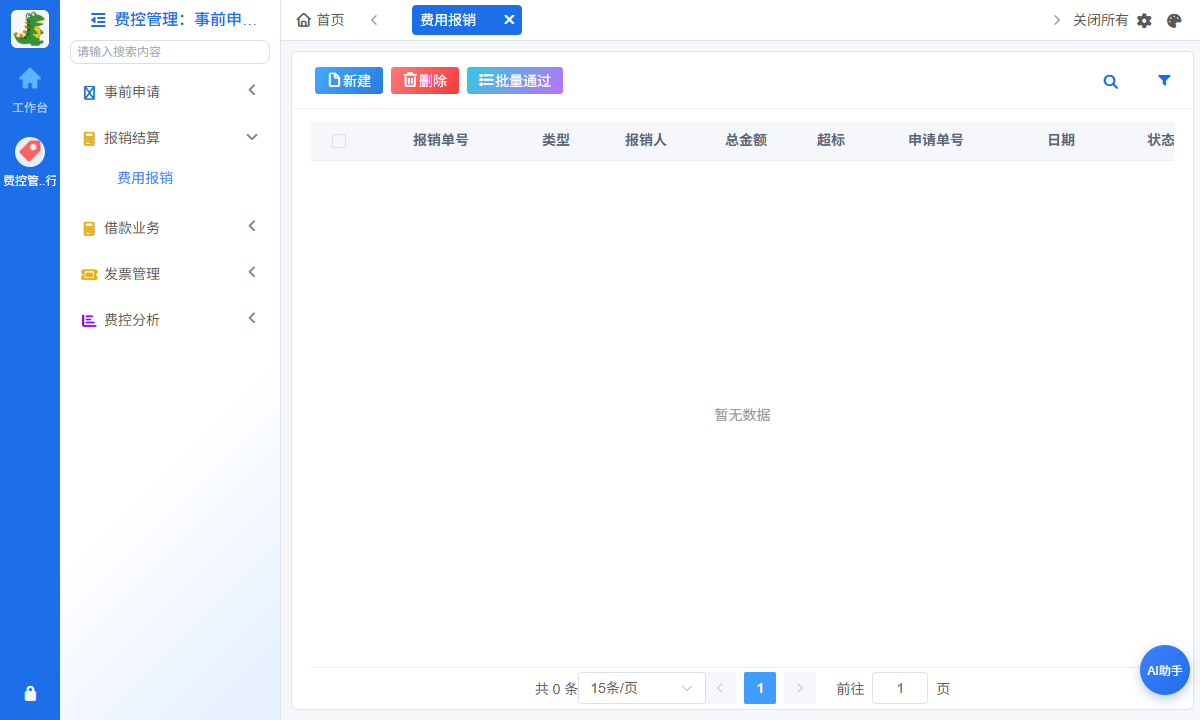1200x720 pixels.
Task: Expand the 事前申请 menu
Action: point(170,92)
